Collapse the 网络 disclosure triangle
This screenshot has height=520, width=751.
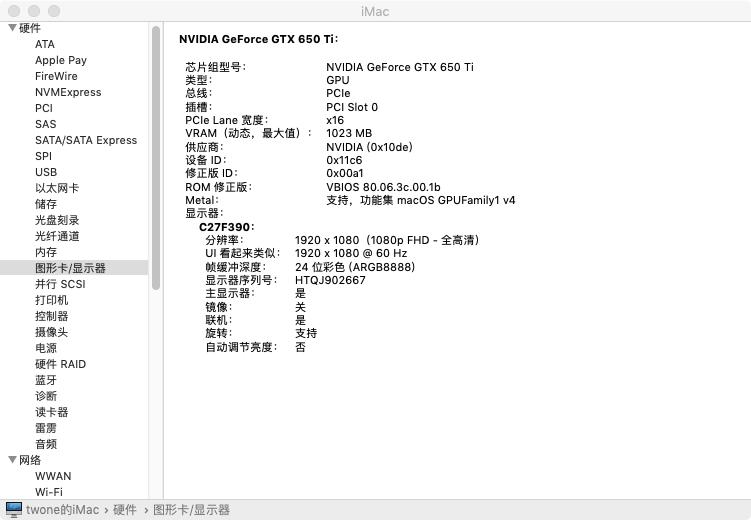12,460
